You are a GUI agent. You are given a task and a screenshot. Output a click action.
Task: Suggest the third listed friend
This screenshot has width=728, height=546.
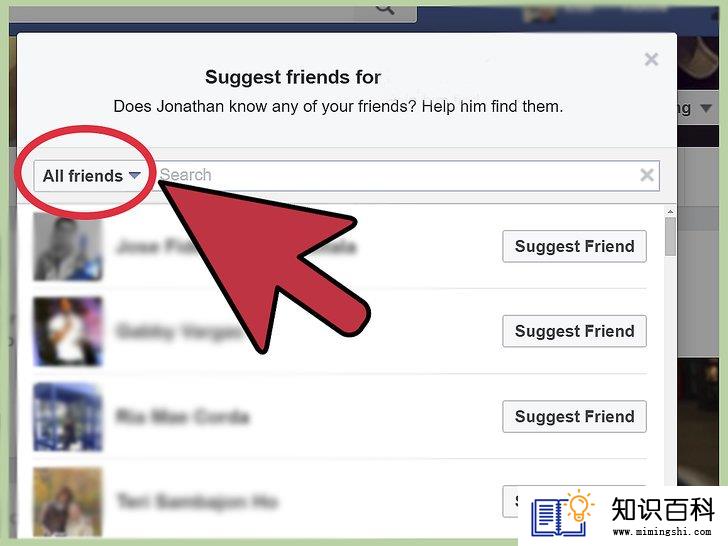click(574, 416)
